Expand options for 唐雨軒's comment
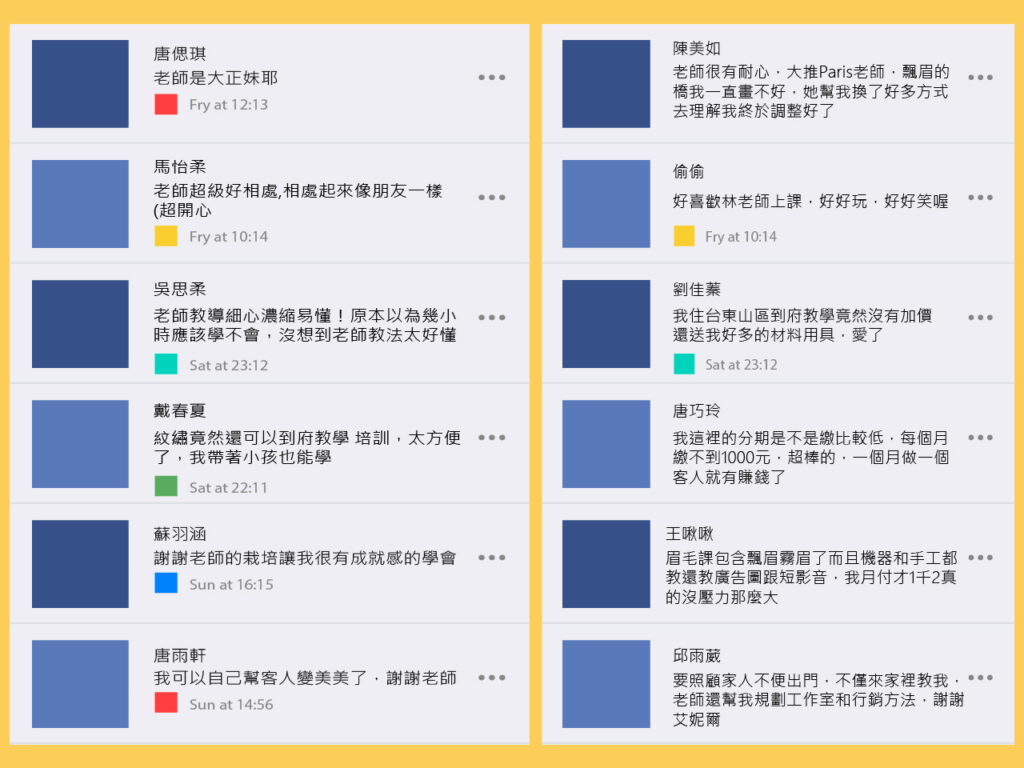 (x=491, y=678)
